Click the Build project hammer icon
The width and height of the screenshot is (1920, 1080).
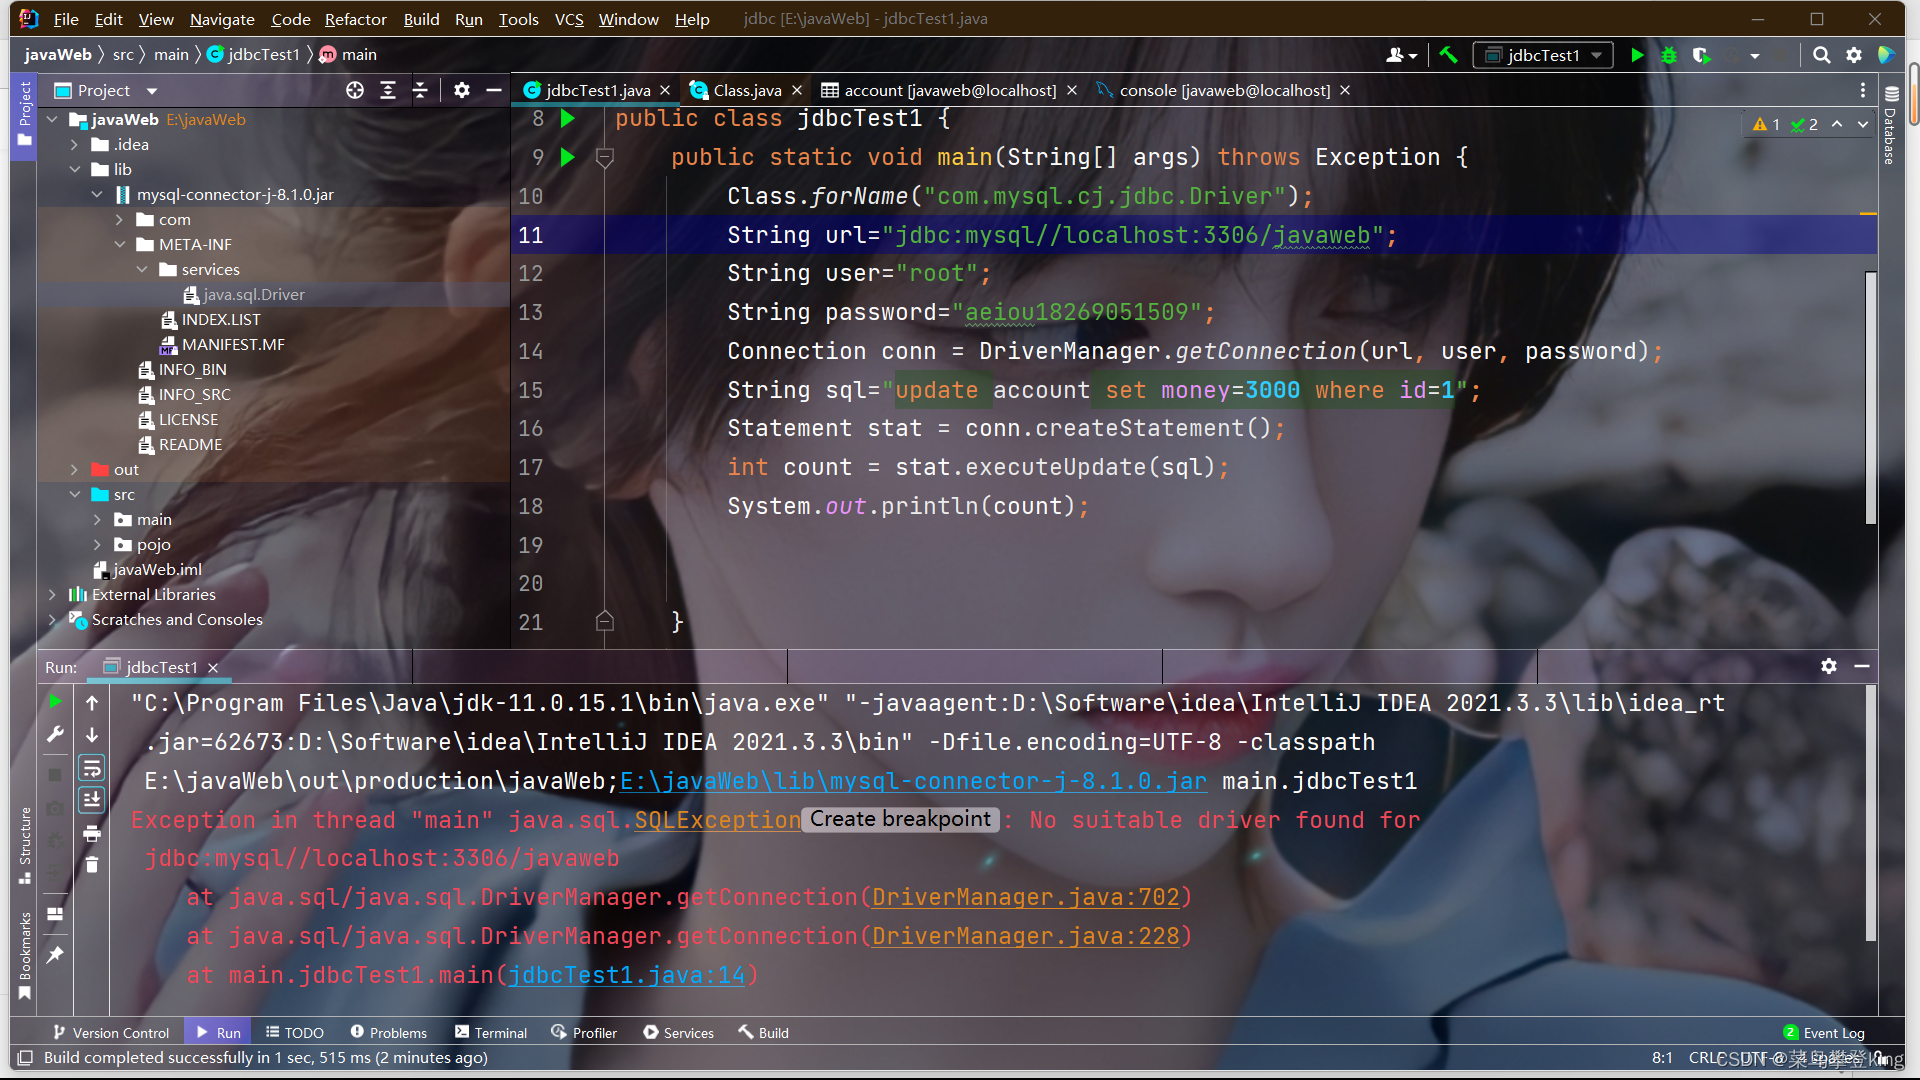tap(1448, 55)
